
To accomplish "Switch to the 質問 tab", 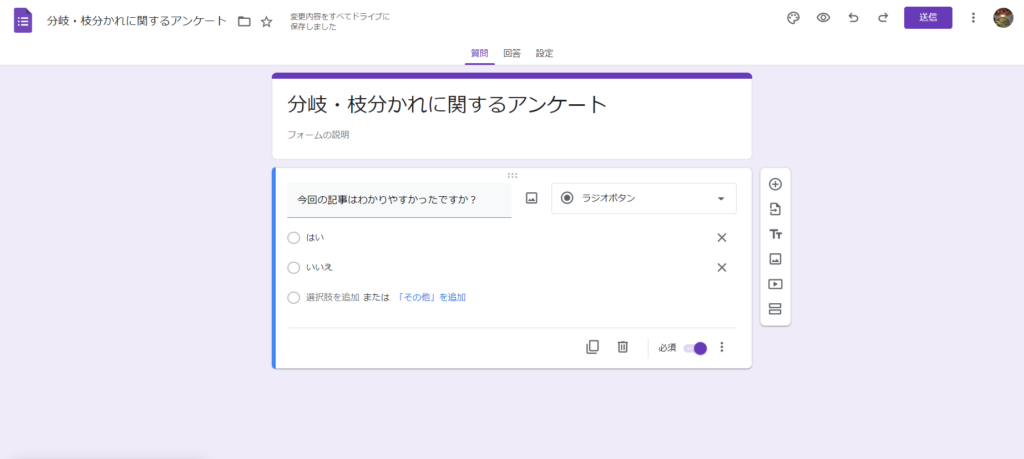I will coord(479,54).
